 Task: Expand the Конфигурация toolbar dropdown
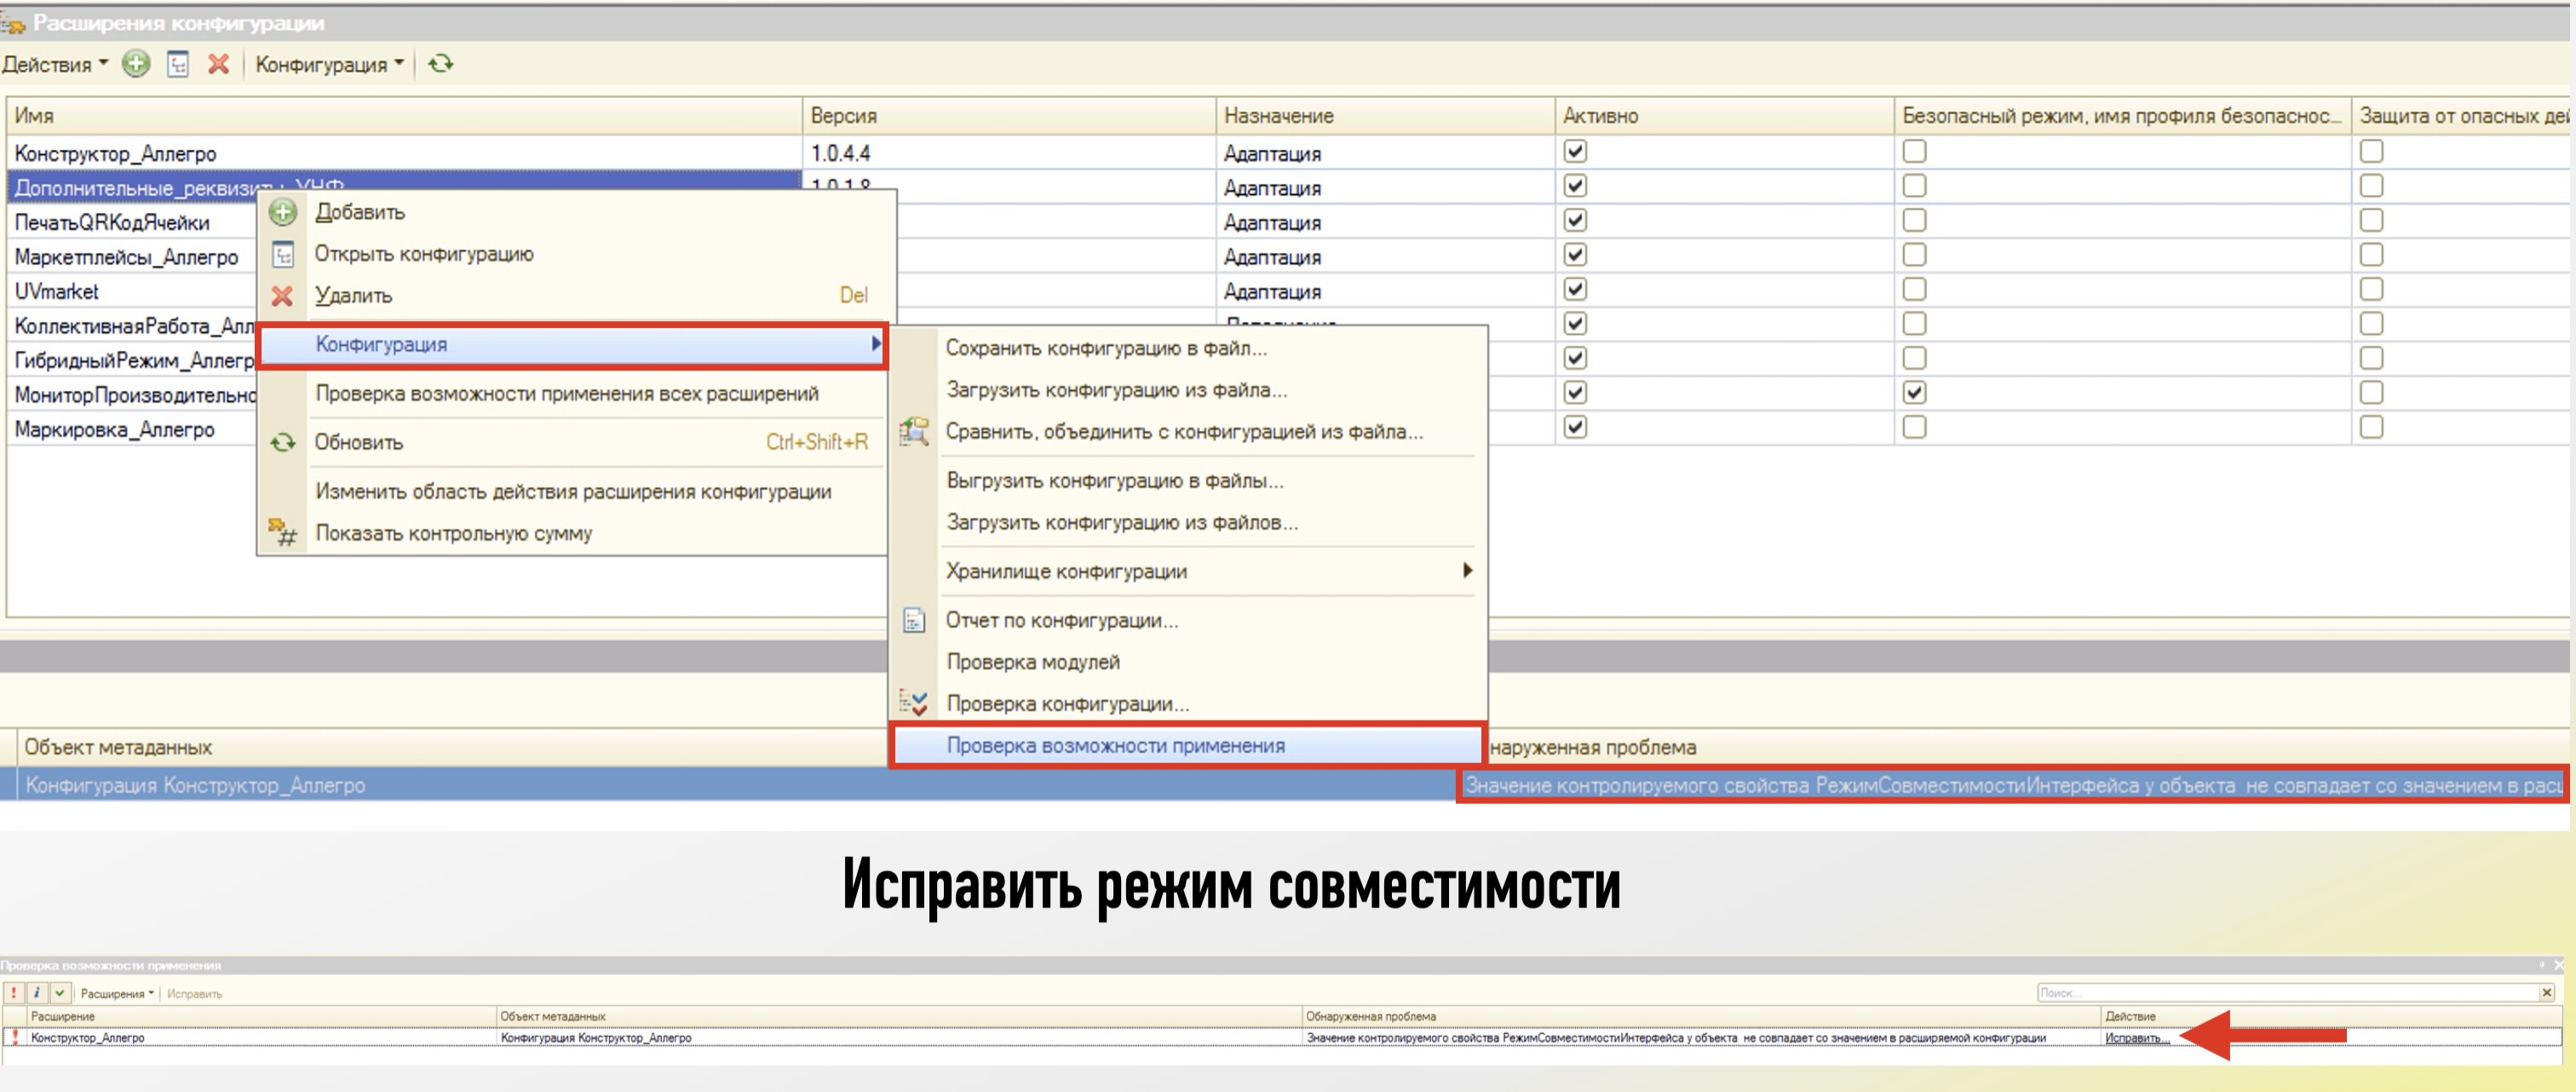click(x=329, y=64)
